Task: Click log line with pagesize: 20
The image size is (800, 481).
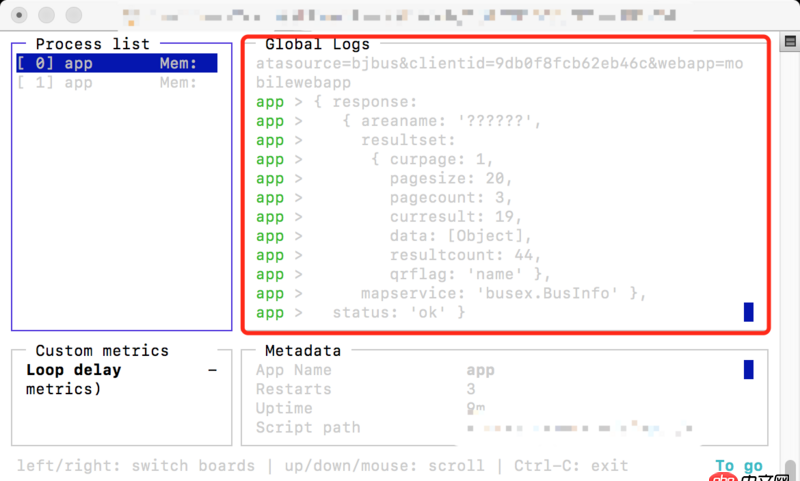Action: 384,179
